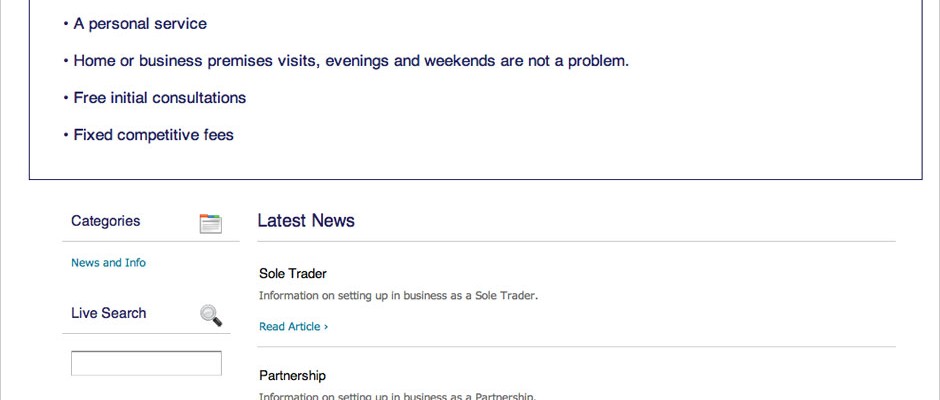Image resolution: width=940 pixels, height=400 pixels.
Task: Click the Categories list icon
Action: 210,224
